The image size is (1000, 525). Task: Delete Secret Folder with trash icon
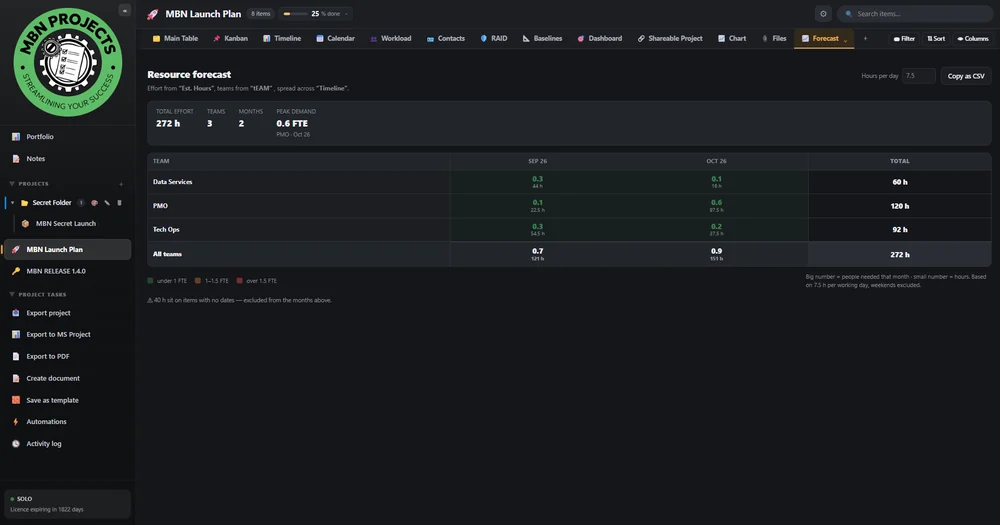tap(119, 203)
